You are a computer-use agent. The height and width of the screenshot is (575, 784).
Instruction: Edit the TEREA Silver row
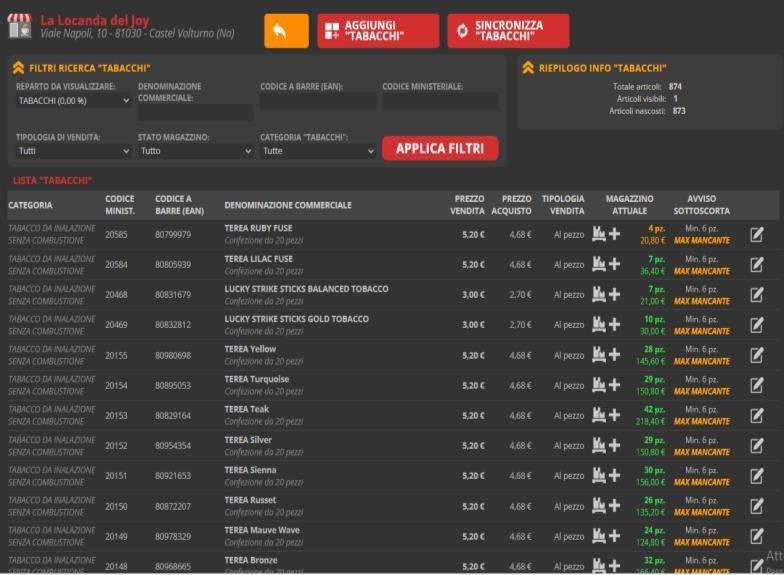click(x=756, y=446)
